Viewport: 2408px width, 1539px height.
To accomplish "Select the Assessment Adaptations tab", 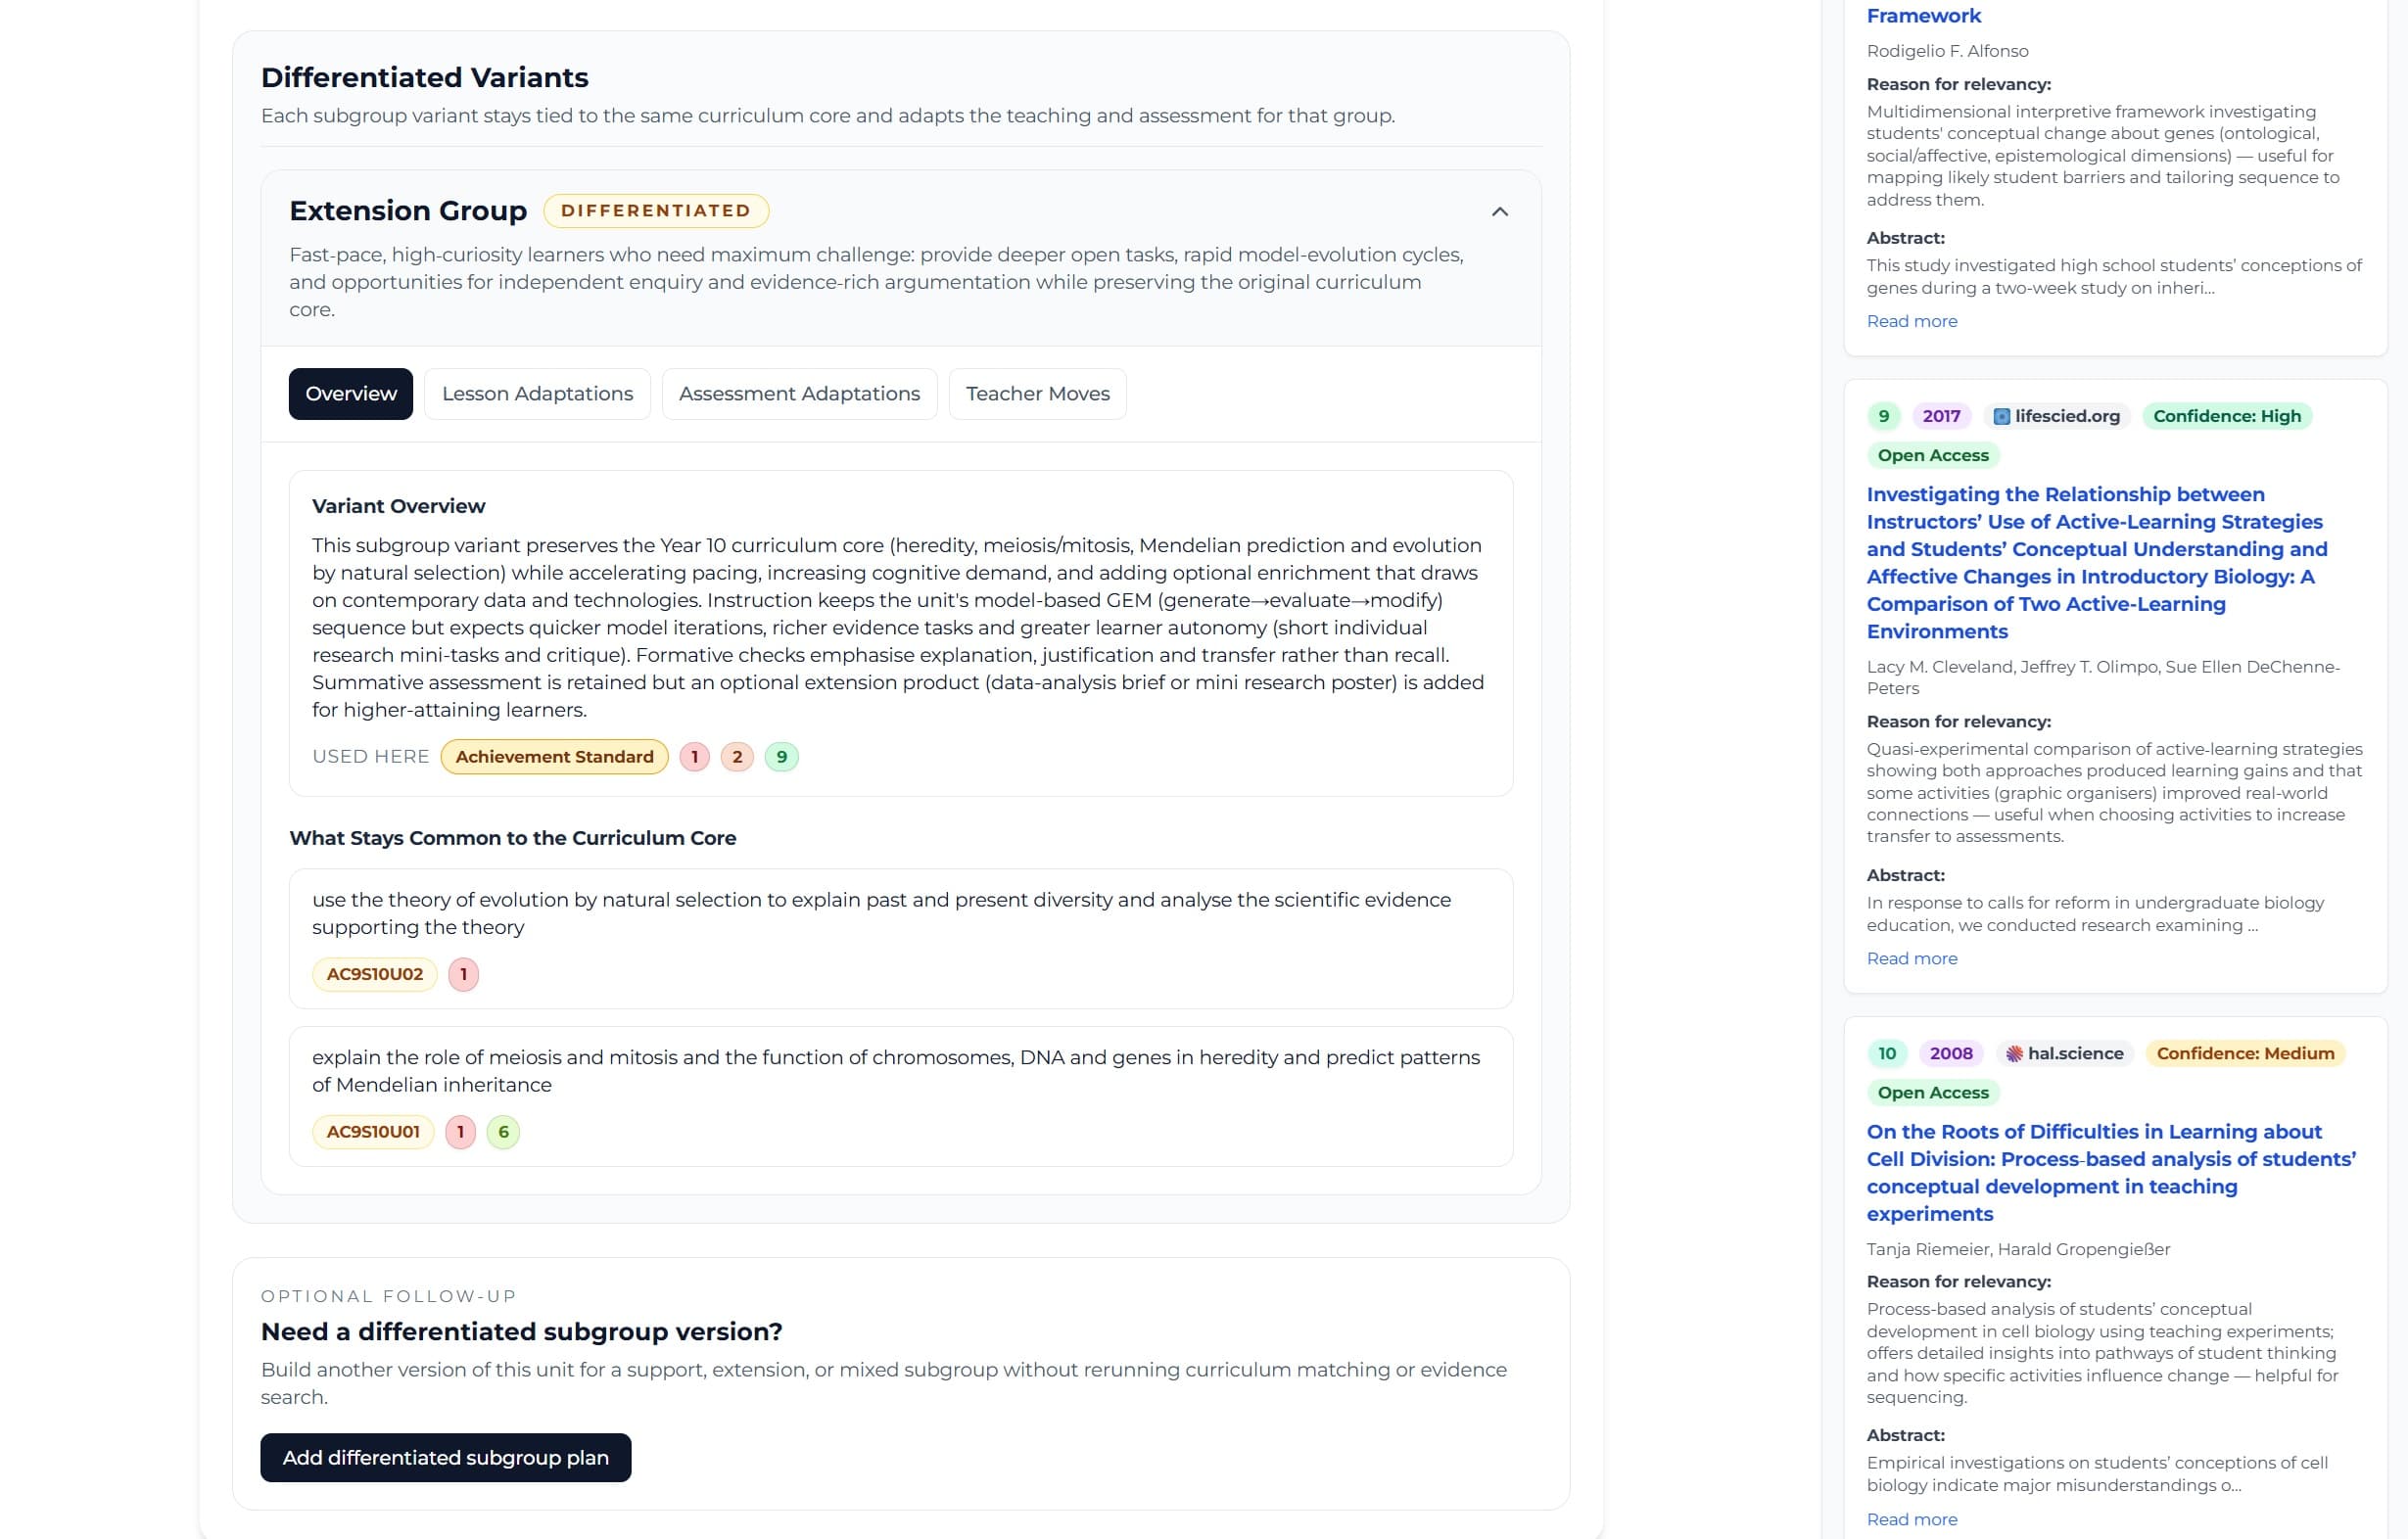I will 798,393.
